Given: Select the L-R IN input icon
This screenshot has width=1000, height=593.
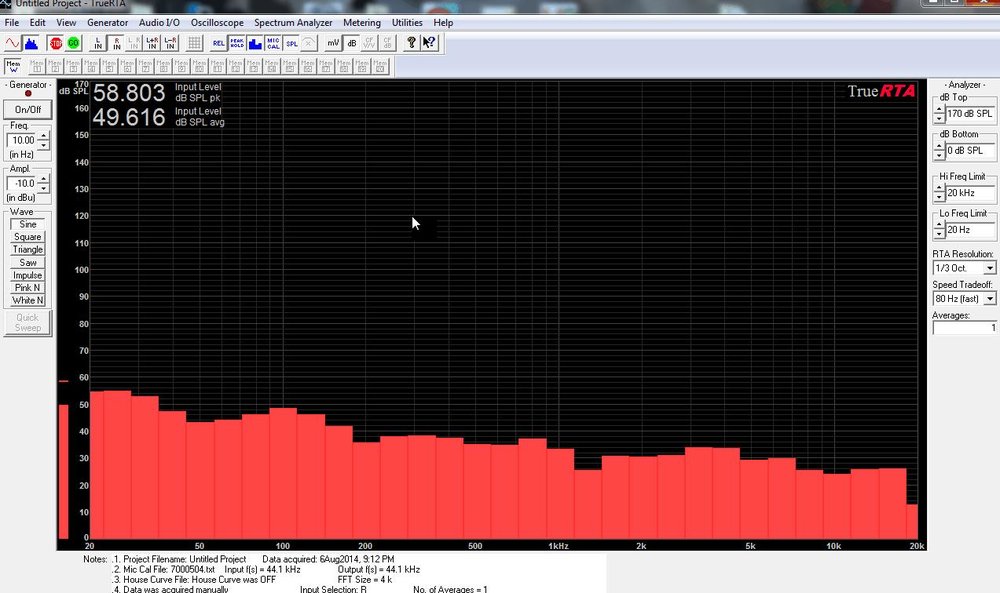Looking at the screenshot, I should (x=170, y=43).
